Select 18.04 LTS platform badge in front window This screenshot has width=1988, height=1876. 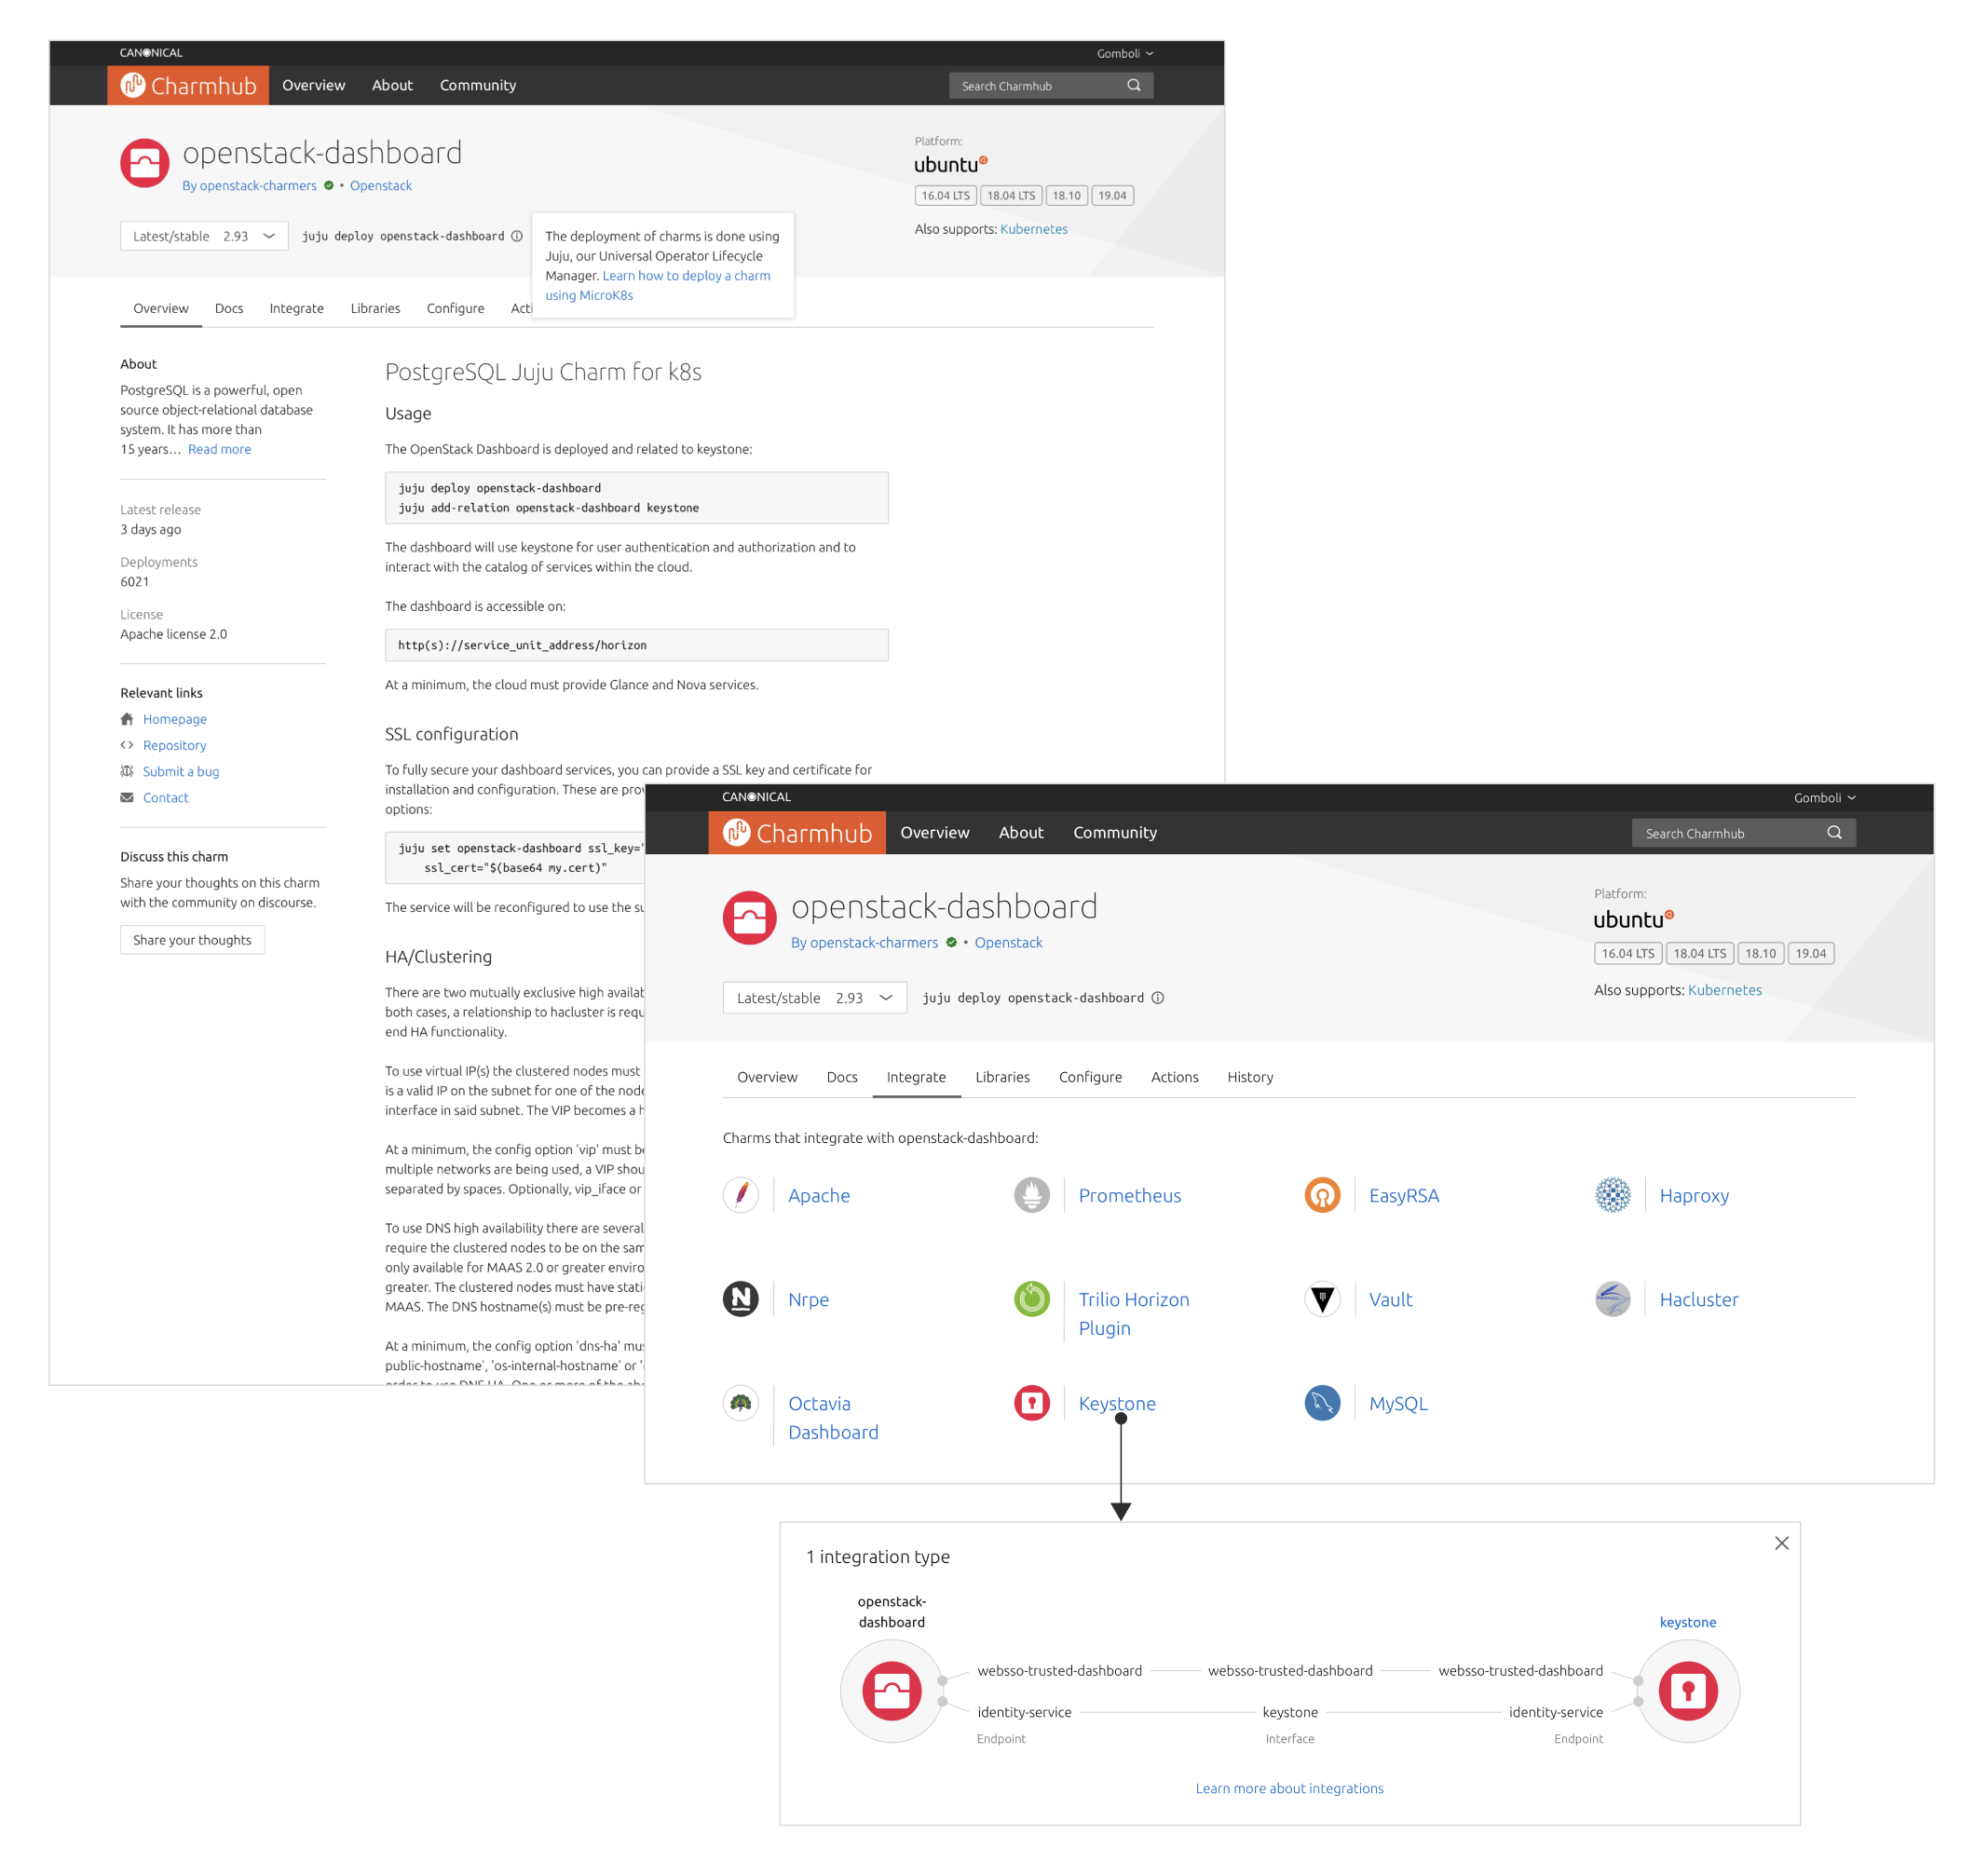[1699, 953]
